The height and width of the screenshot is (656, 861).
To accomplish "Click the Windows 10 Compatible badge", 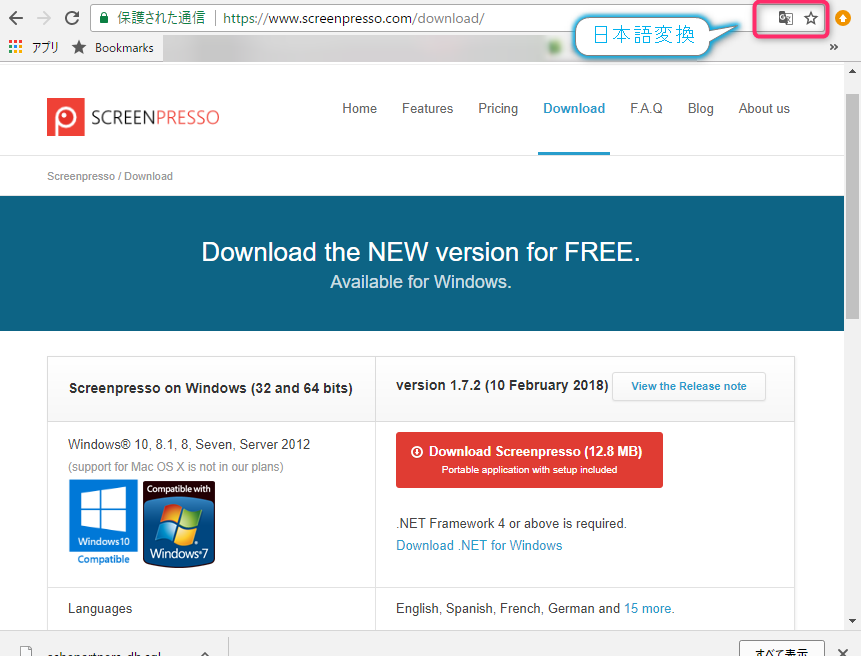I will coord(103,522).
